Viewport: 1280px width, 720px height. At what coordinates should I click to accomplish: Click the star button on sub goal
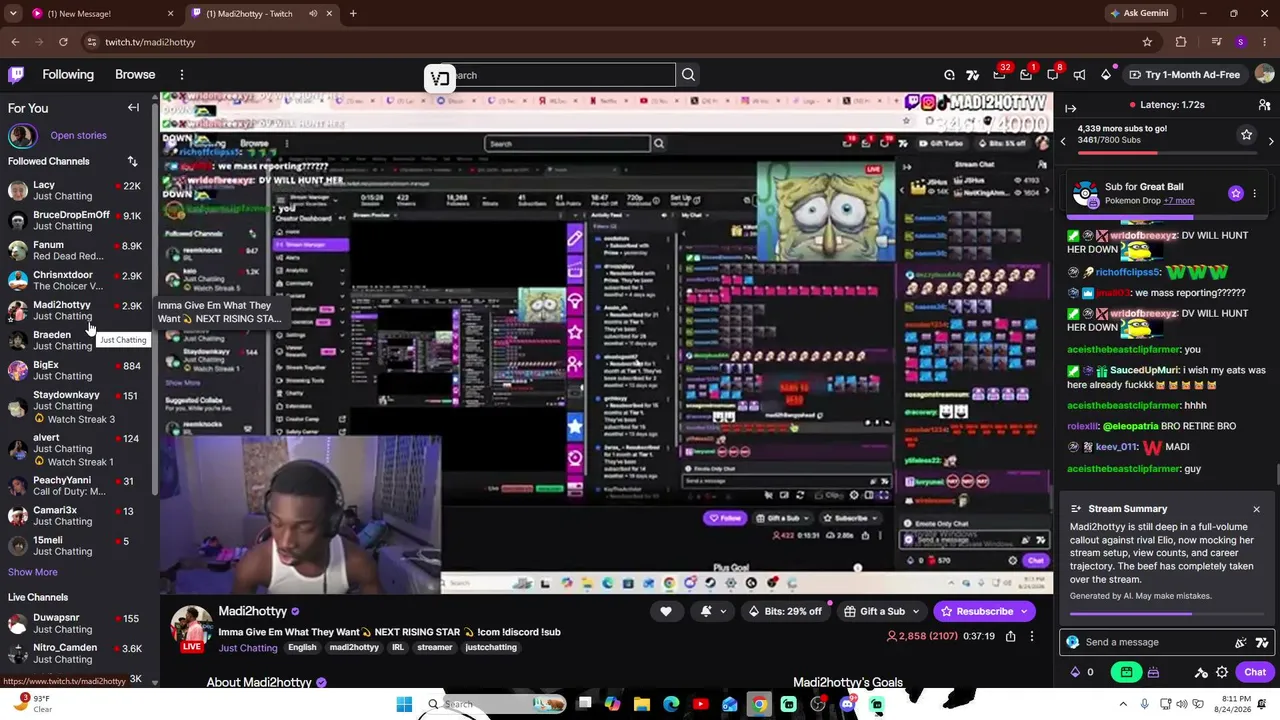click(x=1246, y=134)
